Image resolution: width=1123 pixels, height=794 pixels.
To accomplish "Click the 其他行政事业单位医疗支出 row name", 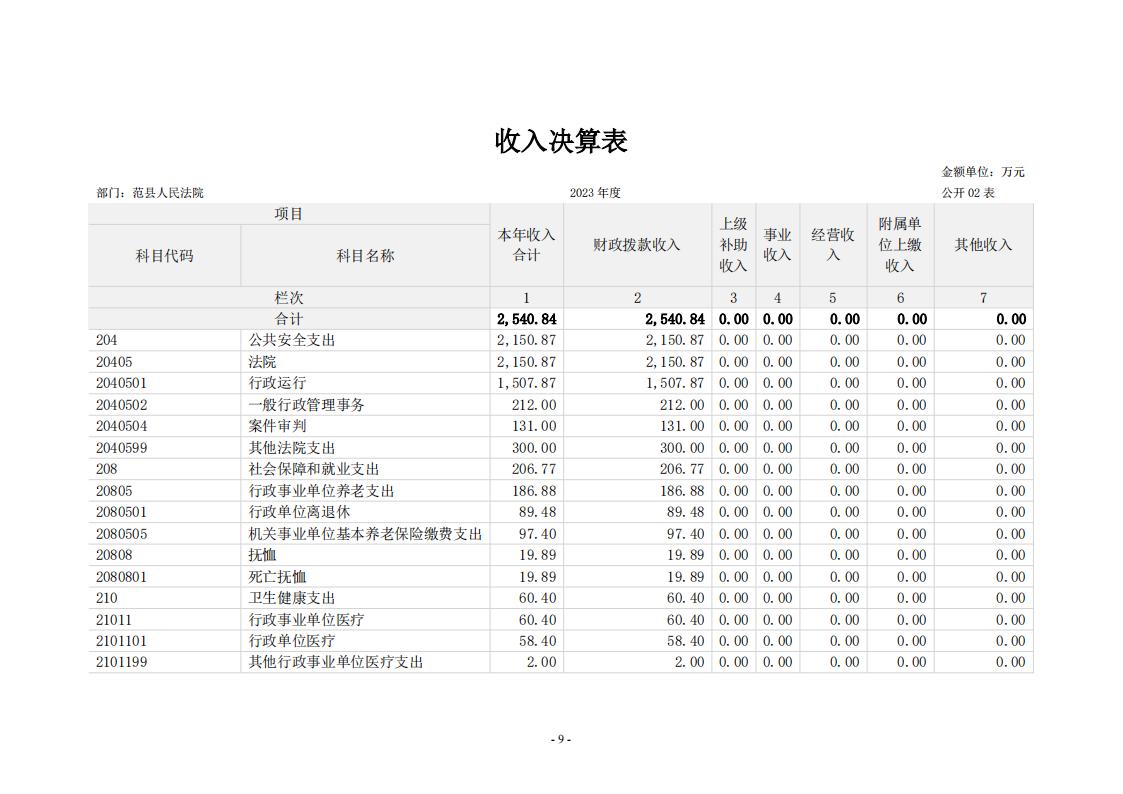I will [336, 662].
